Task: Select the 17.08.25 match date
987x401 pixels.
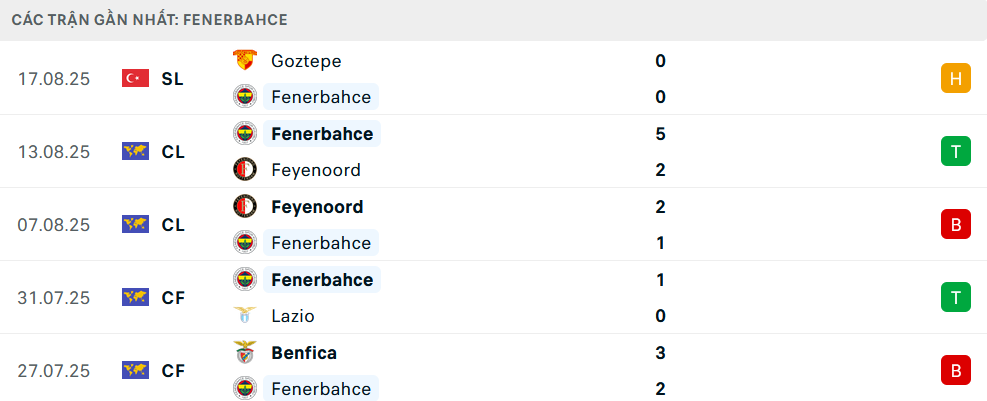Action: (x=54, y=78)
